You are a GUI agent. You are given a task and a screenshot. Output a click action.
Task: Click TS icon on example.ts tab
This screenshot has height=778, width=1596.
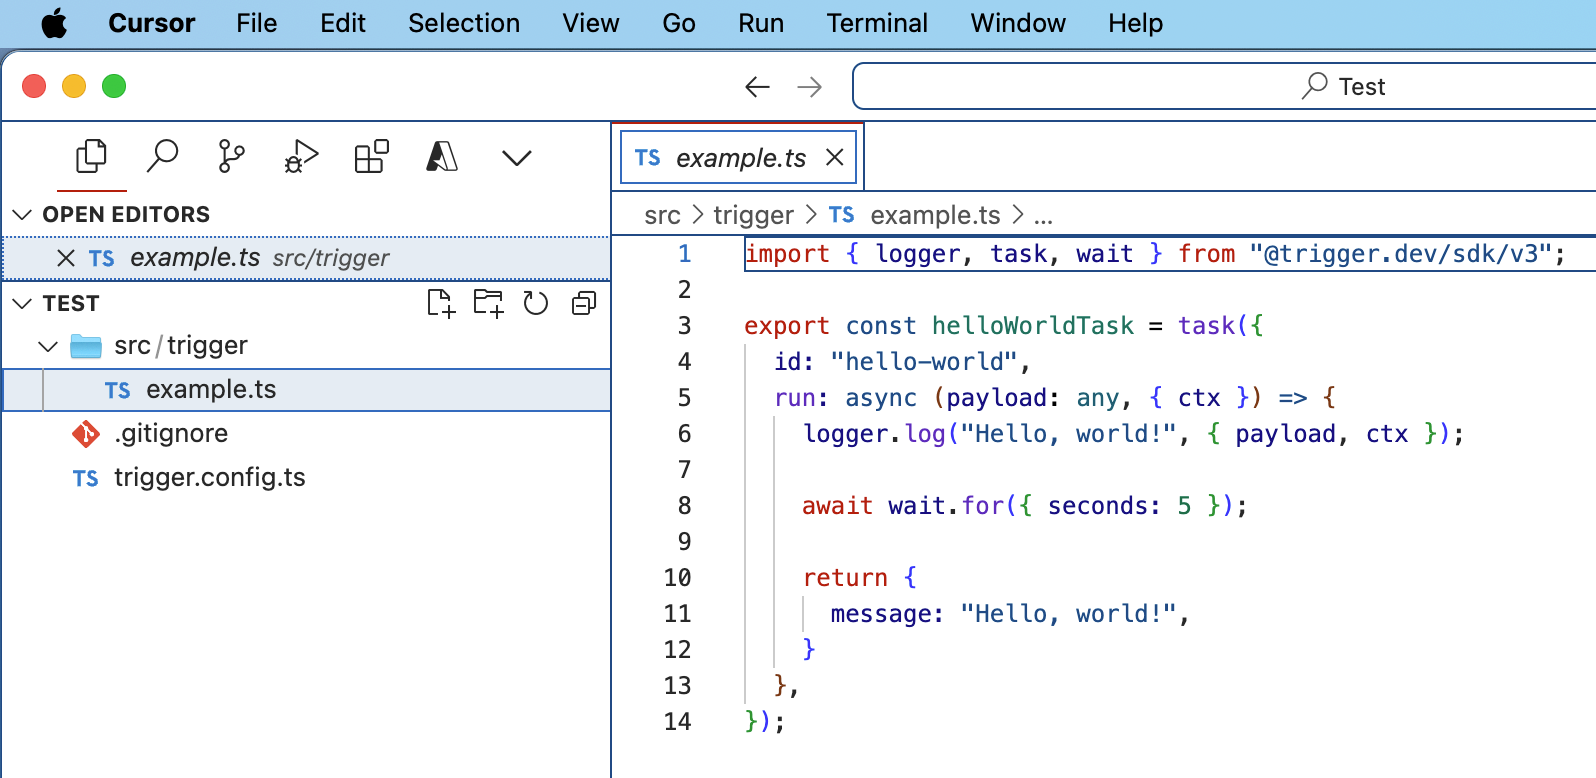(x=648, y=158)
